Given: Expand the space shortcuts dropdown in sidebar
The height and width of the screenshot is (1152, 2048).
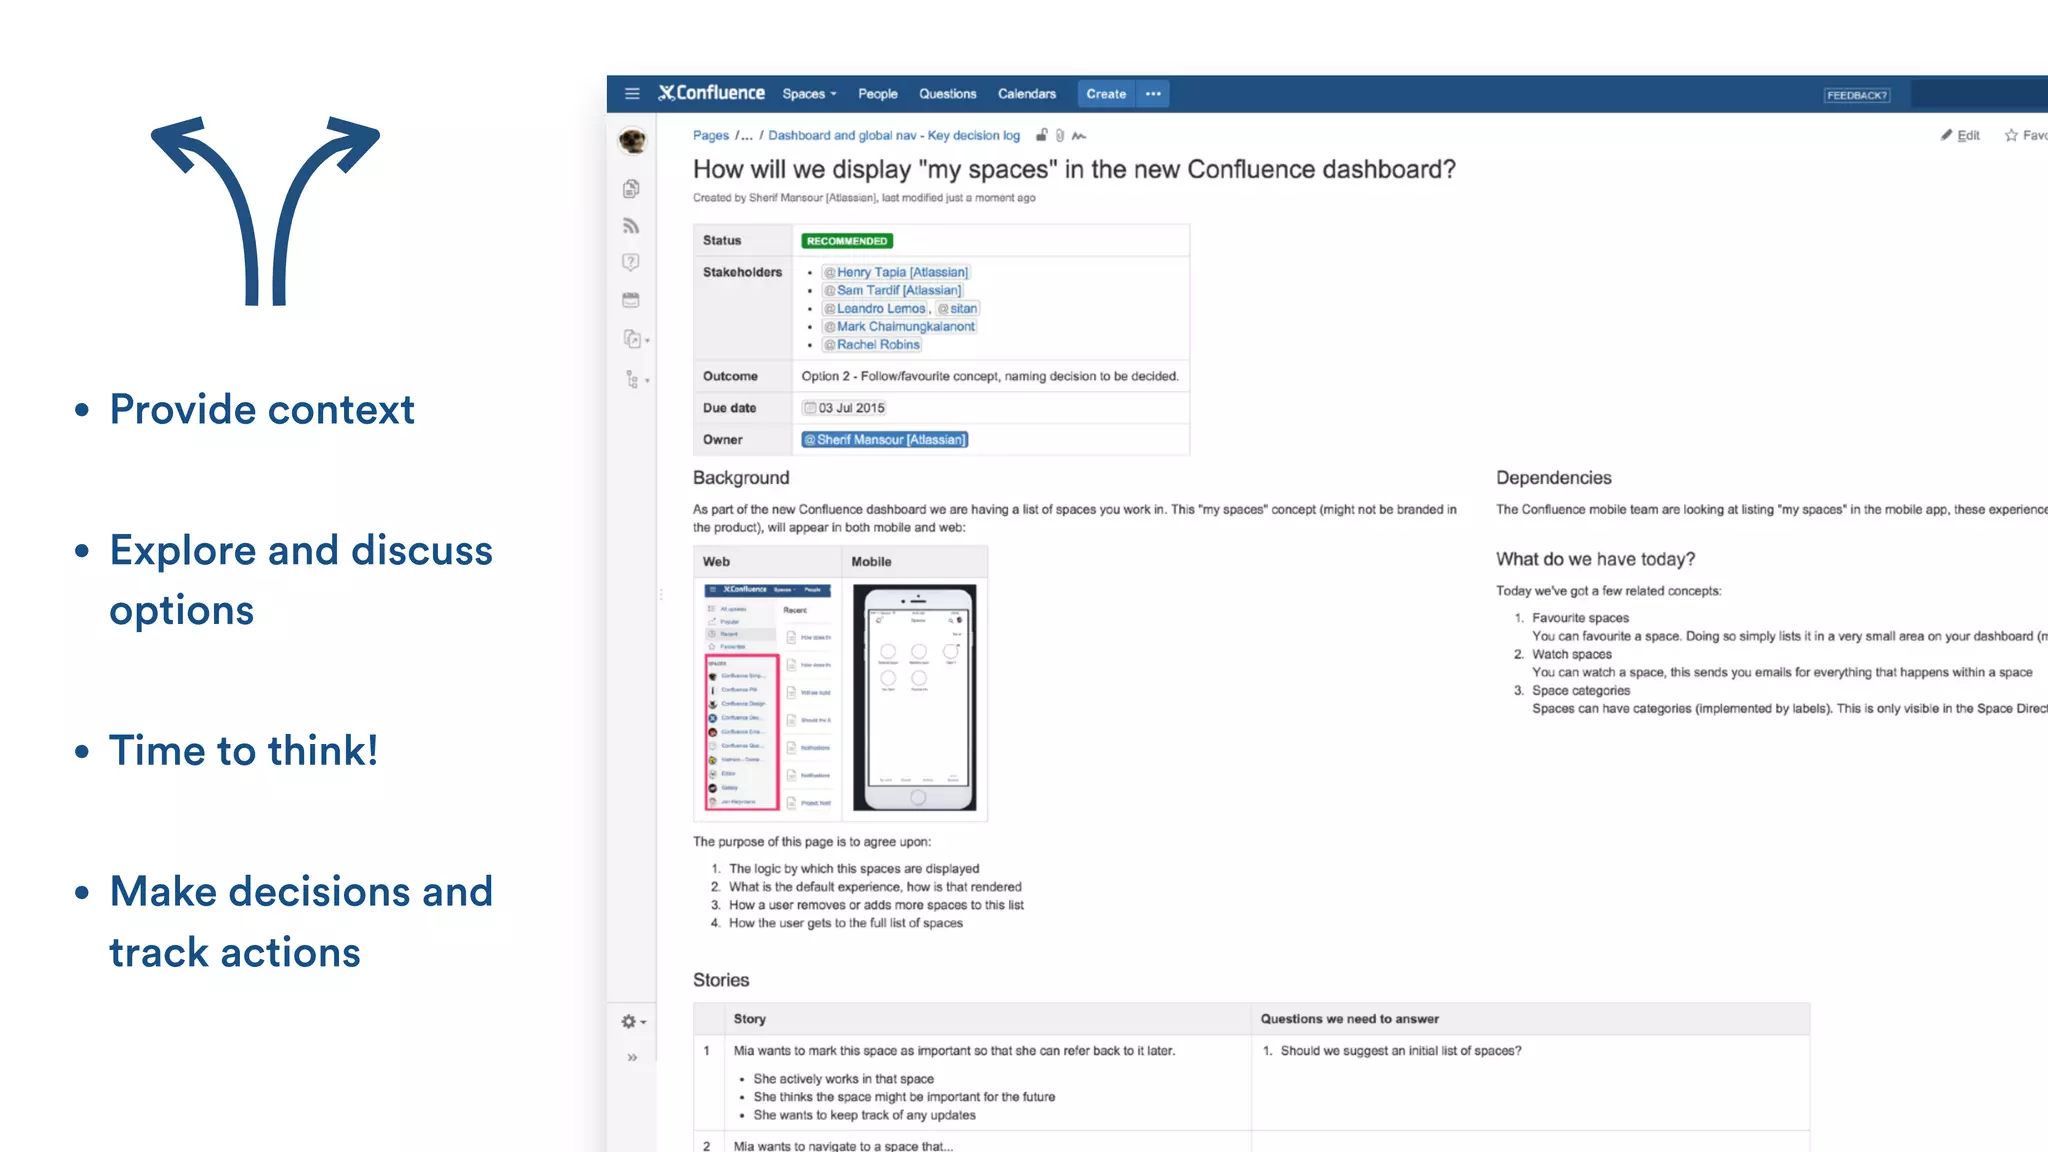Looking at the screenshot, I should click(636, 339).
